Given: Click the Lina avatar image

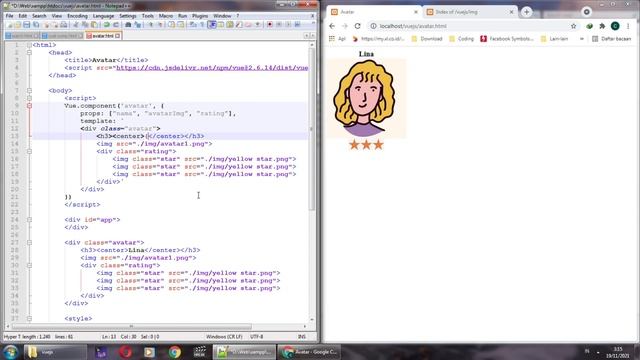Looking at the screenshot, I should click(x=365, y=98).
